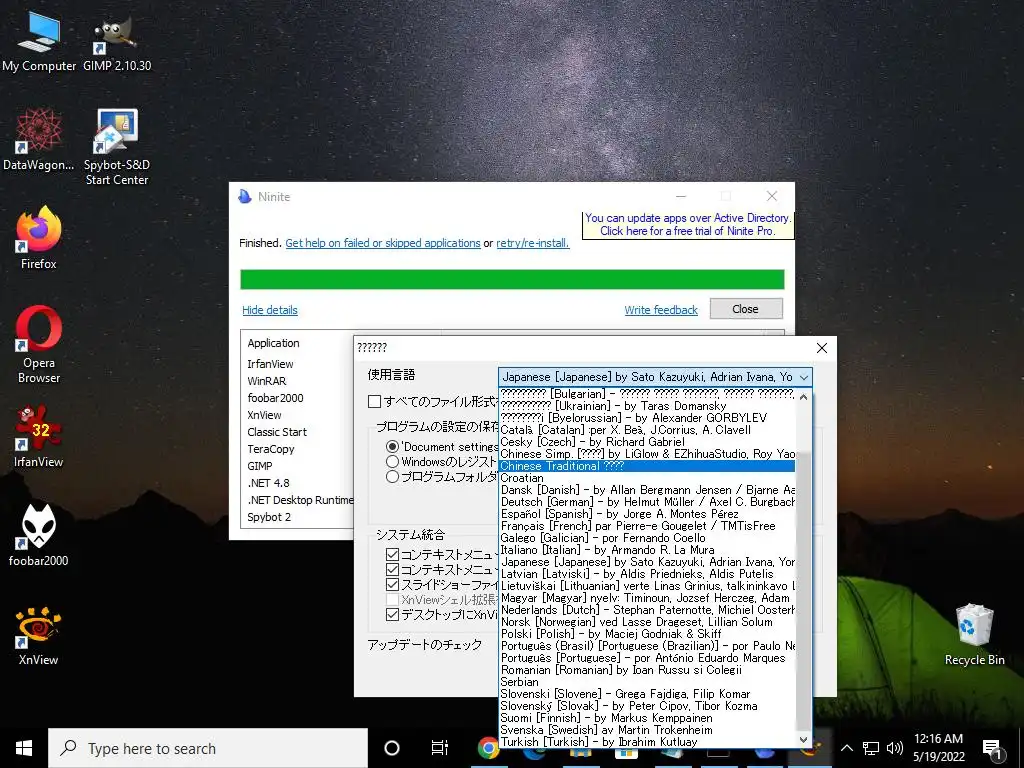Choose Japanese option in dropdown list
The image size is (1024, 768).
[647, 562]
